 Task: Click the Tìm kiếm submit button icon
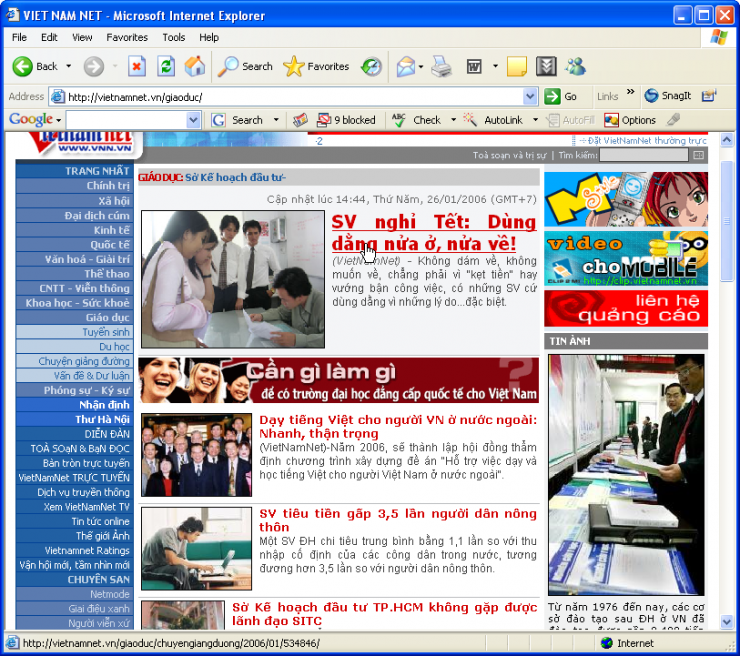tap(699, 155)
